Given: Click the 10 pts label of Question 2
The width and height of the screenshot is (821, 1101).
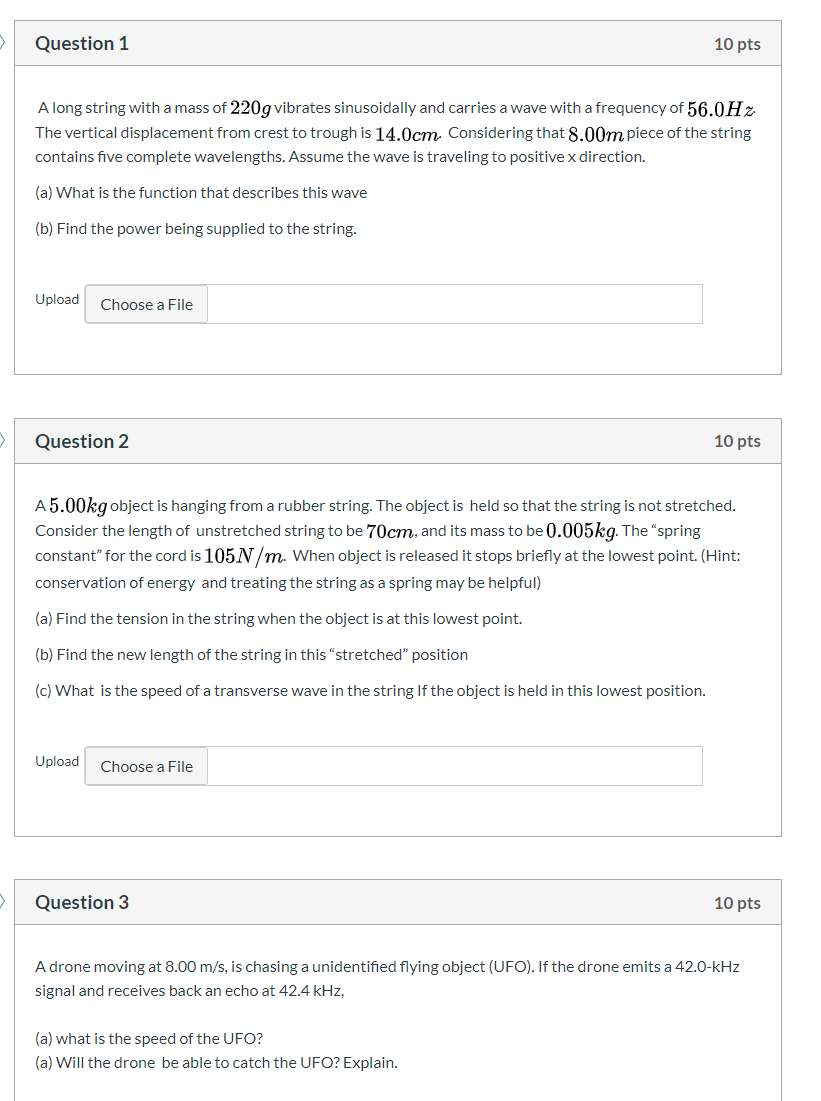Looking at the screenshot, I should point(737,441).
